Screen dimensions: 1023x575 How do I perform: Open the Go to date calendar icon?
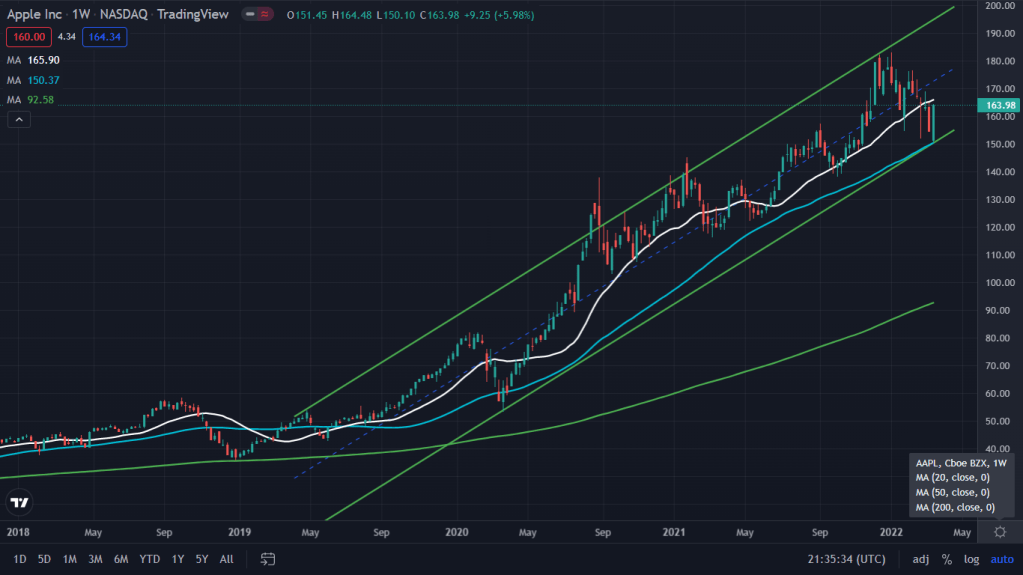click(x=268, y=558)
